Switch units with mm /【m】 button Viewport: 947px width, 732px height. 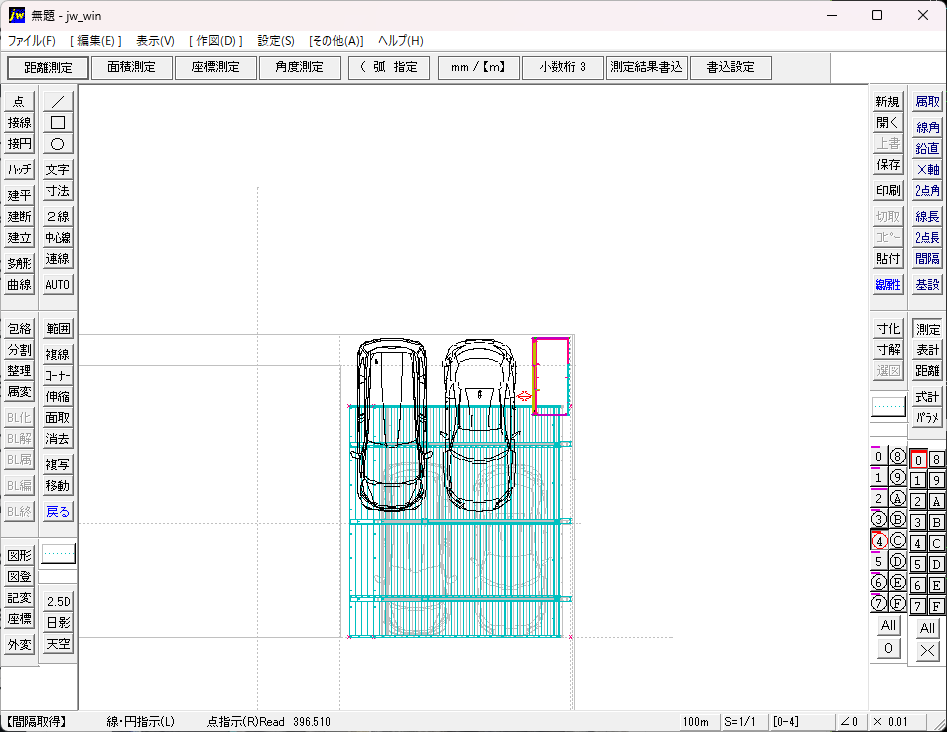coord(478,67)
